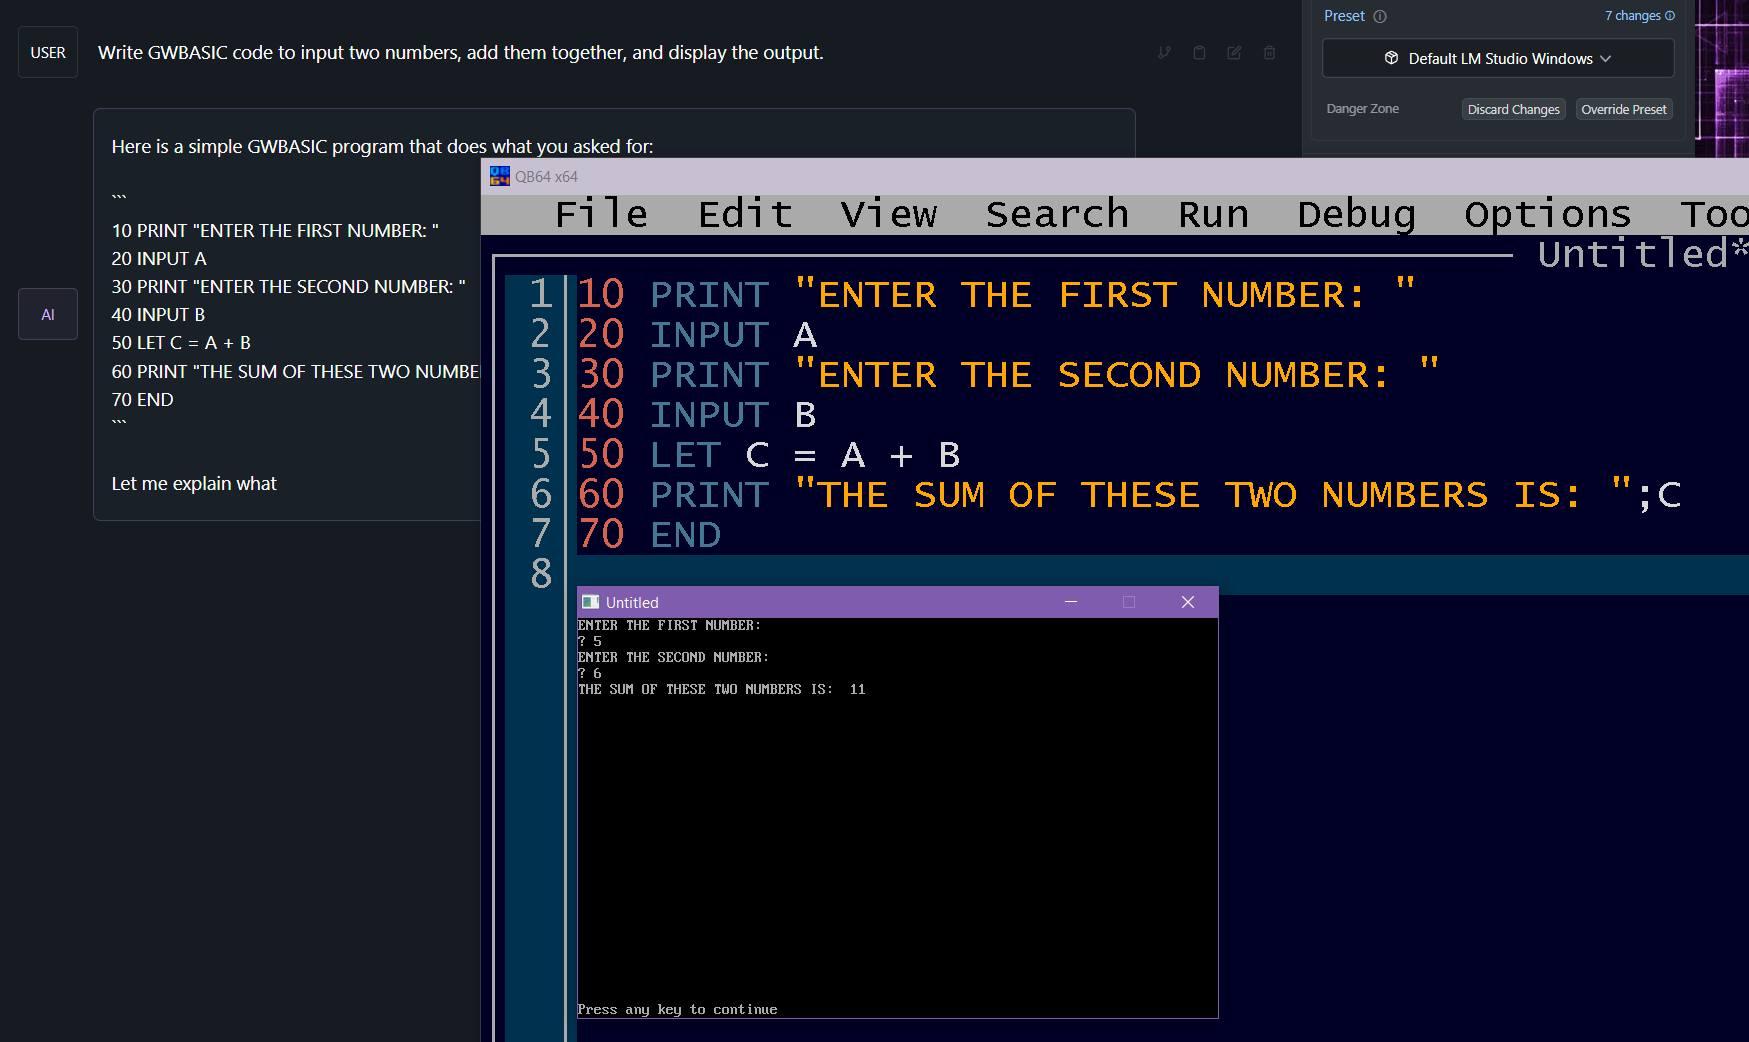Click "ENTER THE FIRST NUMBER:" in output window
The height and width of the screenshot is (1042, 1749).
pos(669,625)
